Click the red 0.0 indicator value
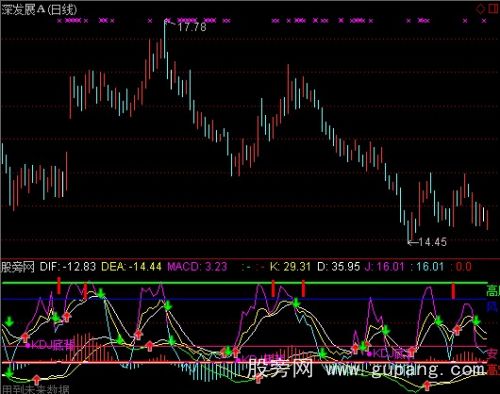The image size is (500, 394). coord(463,267)
